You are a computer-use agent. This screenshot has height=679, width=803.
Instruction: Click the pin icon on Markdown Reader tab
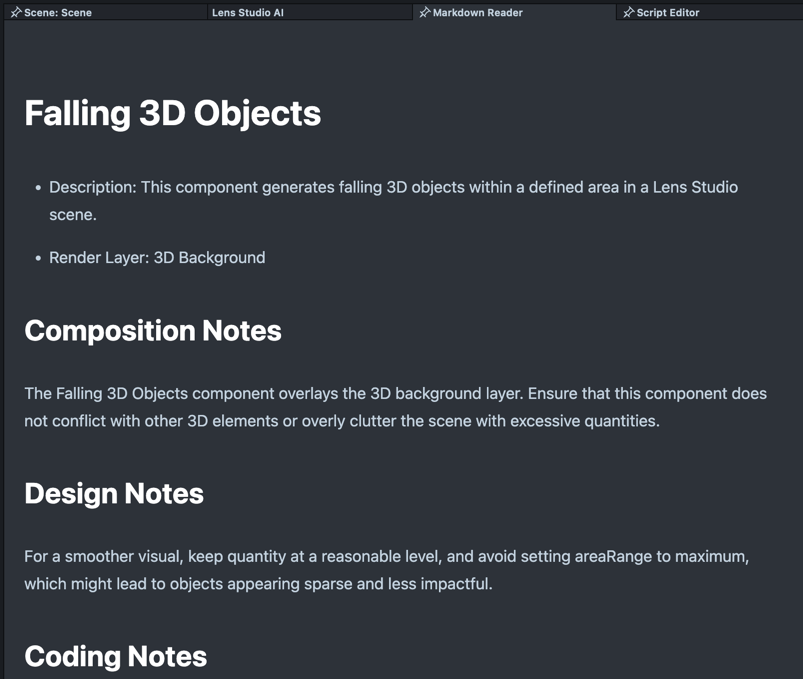coord(425,13)
